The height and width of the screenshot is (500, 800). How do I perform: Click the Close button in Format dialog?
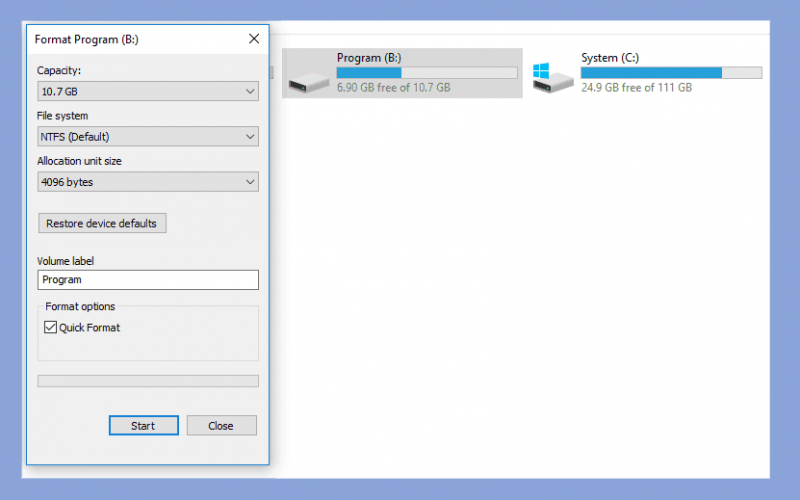tap(221, 426)
